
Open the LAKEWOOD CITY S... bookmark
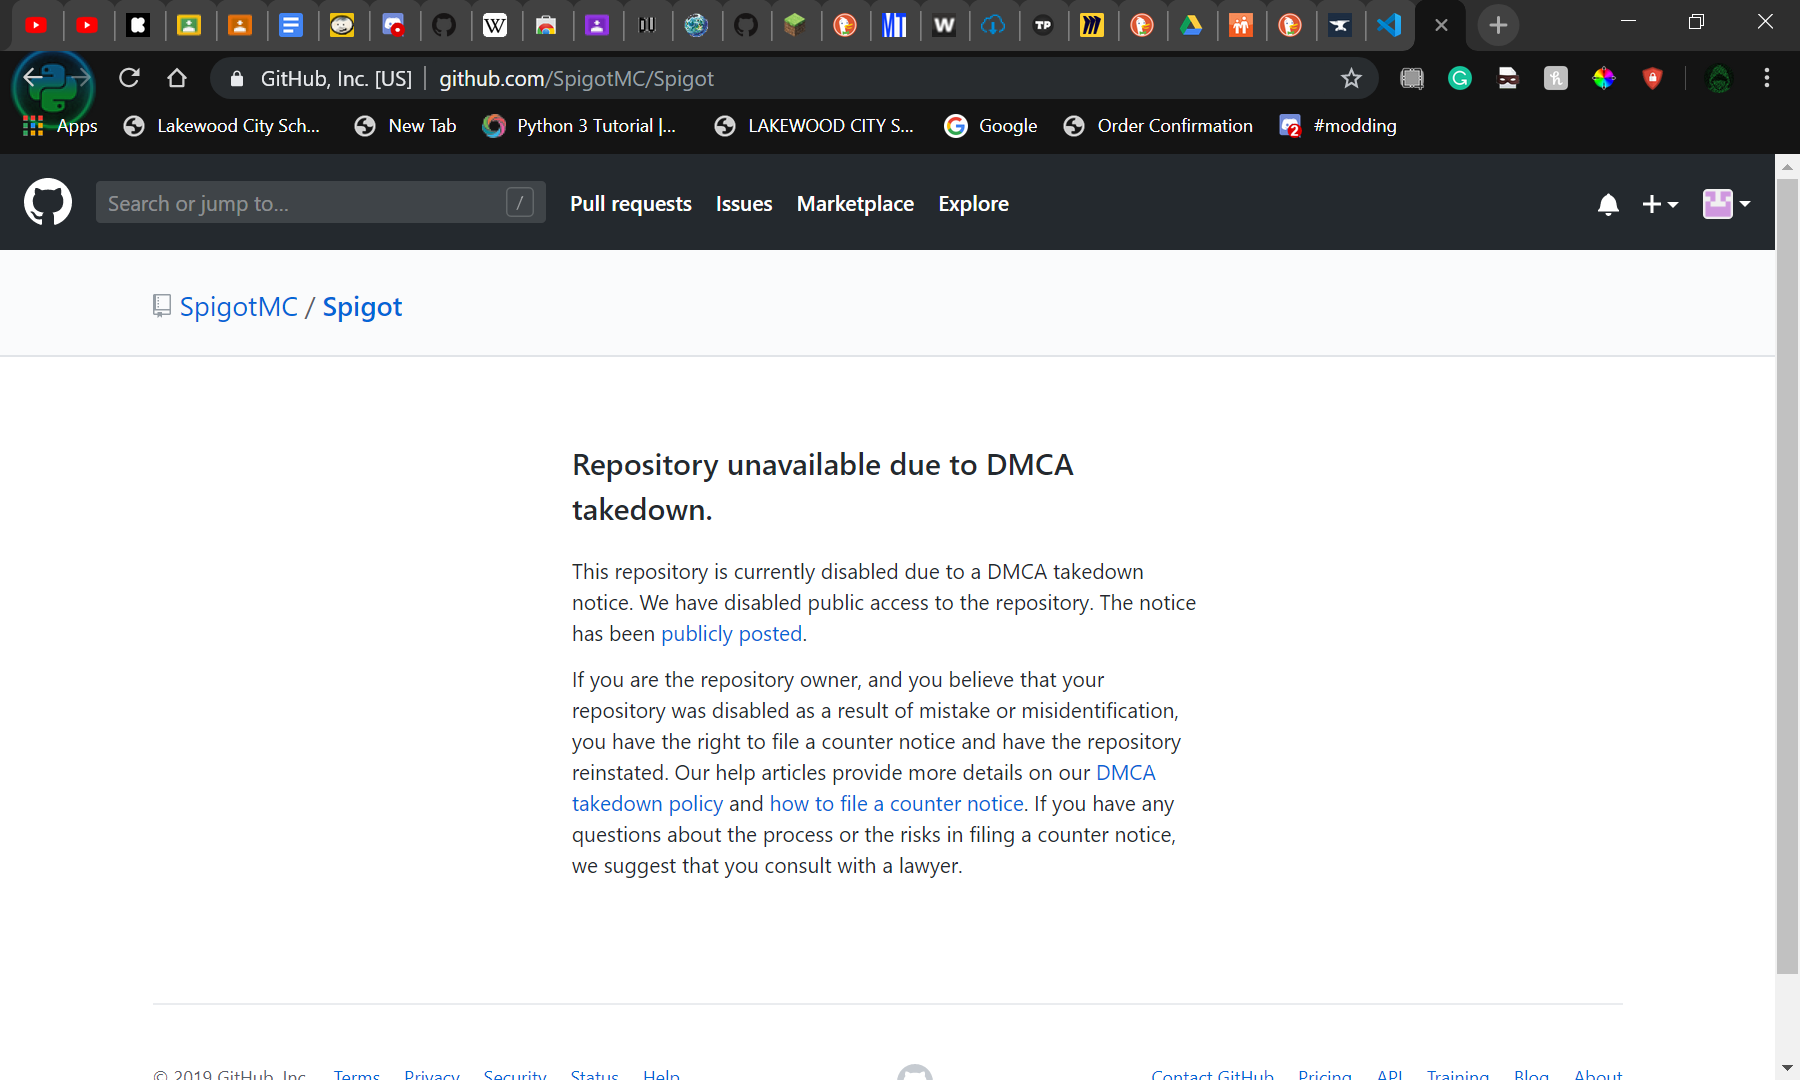pos(814,126)
